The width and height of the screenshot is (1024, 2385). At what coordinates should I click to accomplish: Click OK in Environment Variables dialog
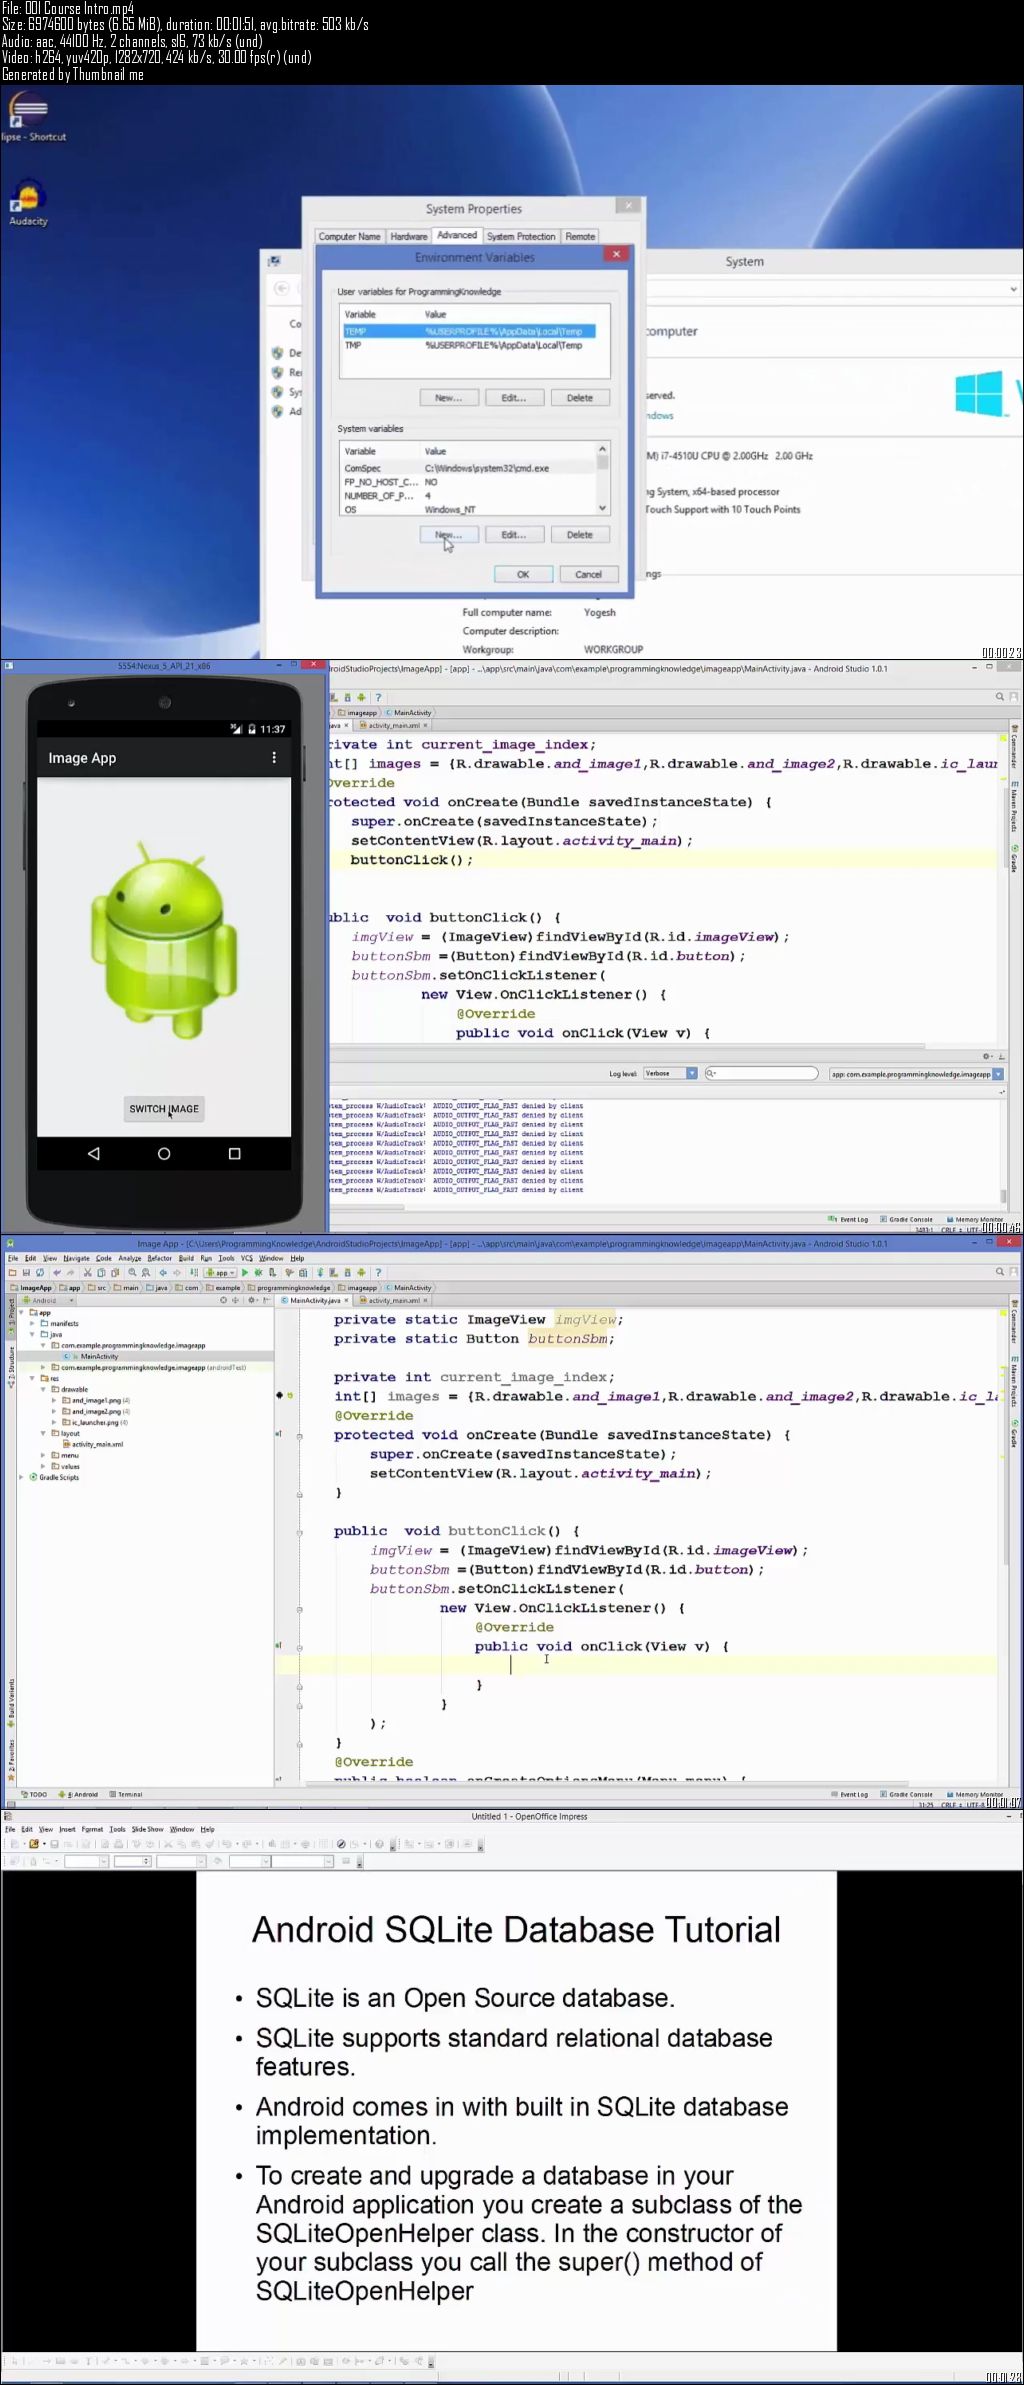coord(523,574)
